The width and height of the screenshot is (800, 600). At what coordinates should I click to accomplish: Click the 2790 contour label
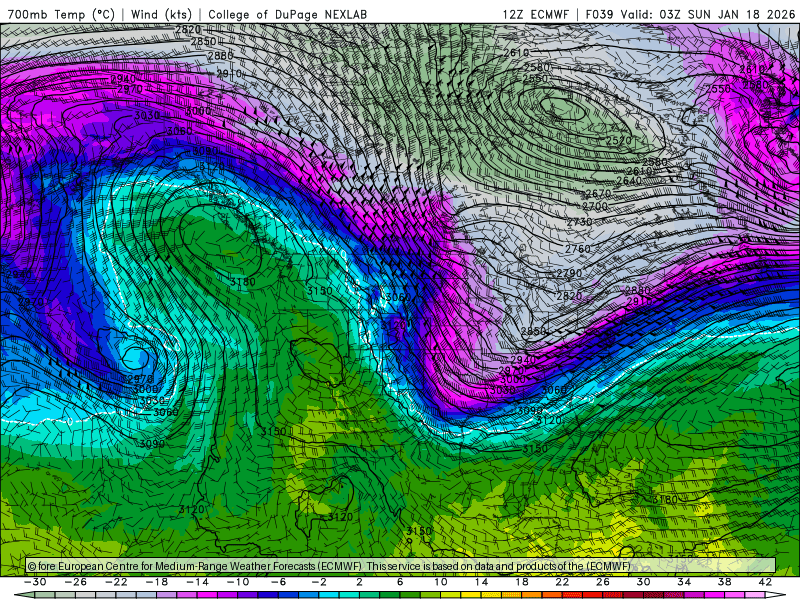tap(569, 273)
